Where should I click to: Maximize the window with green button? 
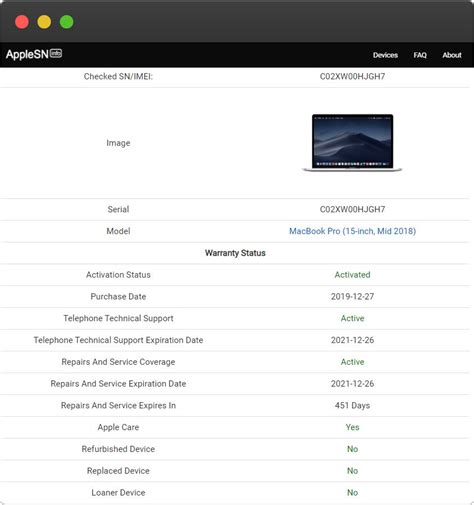click(x=67, y=22)
